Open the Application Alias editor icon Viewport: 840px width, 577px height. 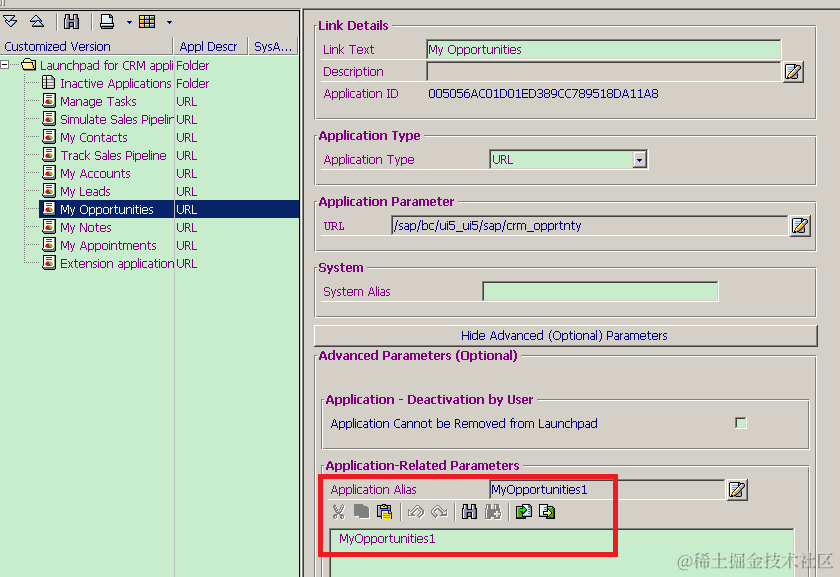pyautogui.click(x=737, y=490)
